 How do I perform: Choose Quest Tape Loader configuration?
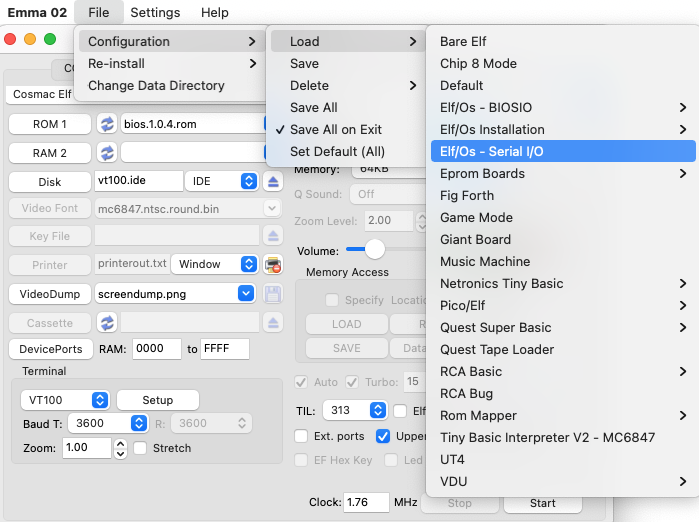(563, 349)
